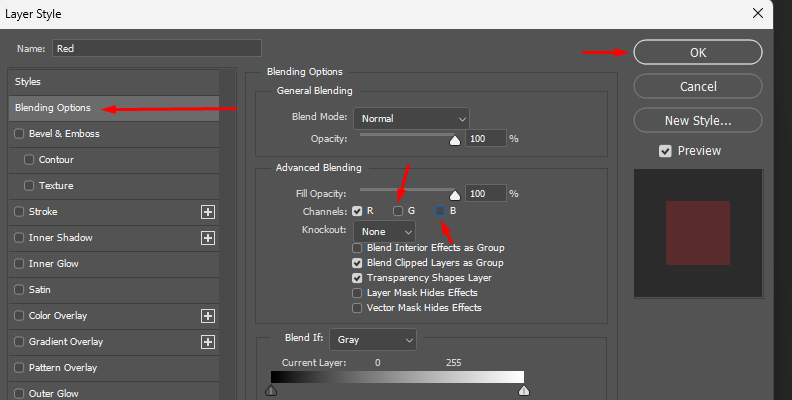Click the effects list vertical scrollbar
The height and width of the screenshot is (400, 792).
click(228, 234)
